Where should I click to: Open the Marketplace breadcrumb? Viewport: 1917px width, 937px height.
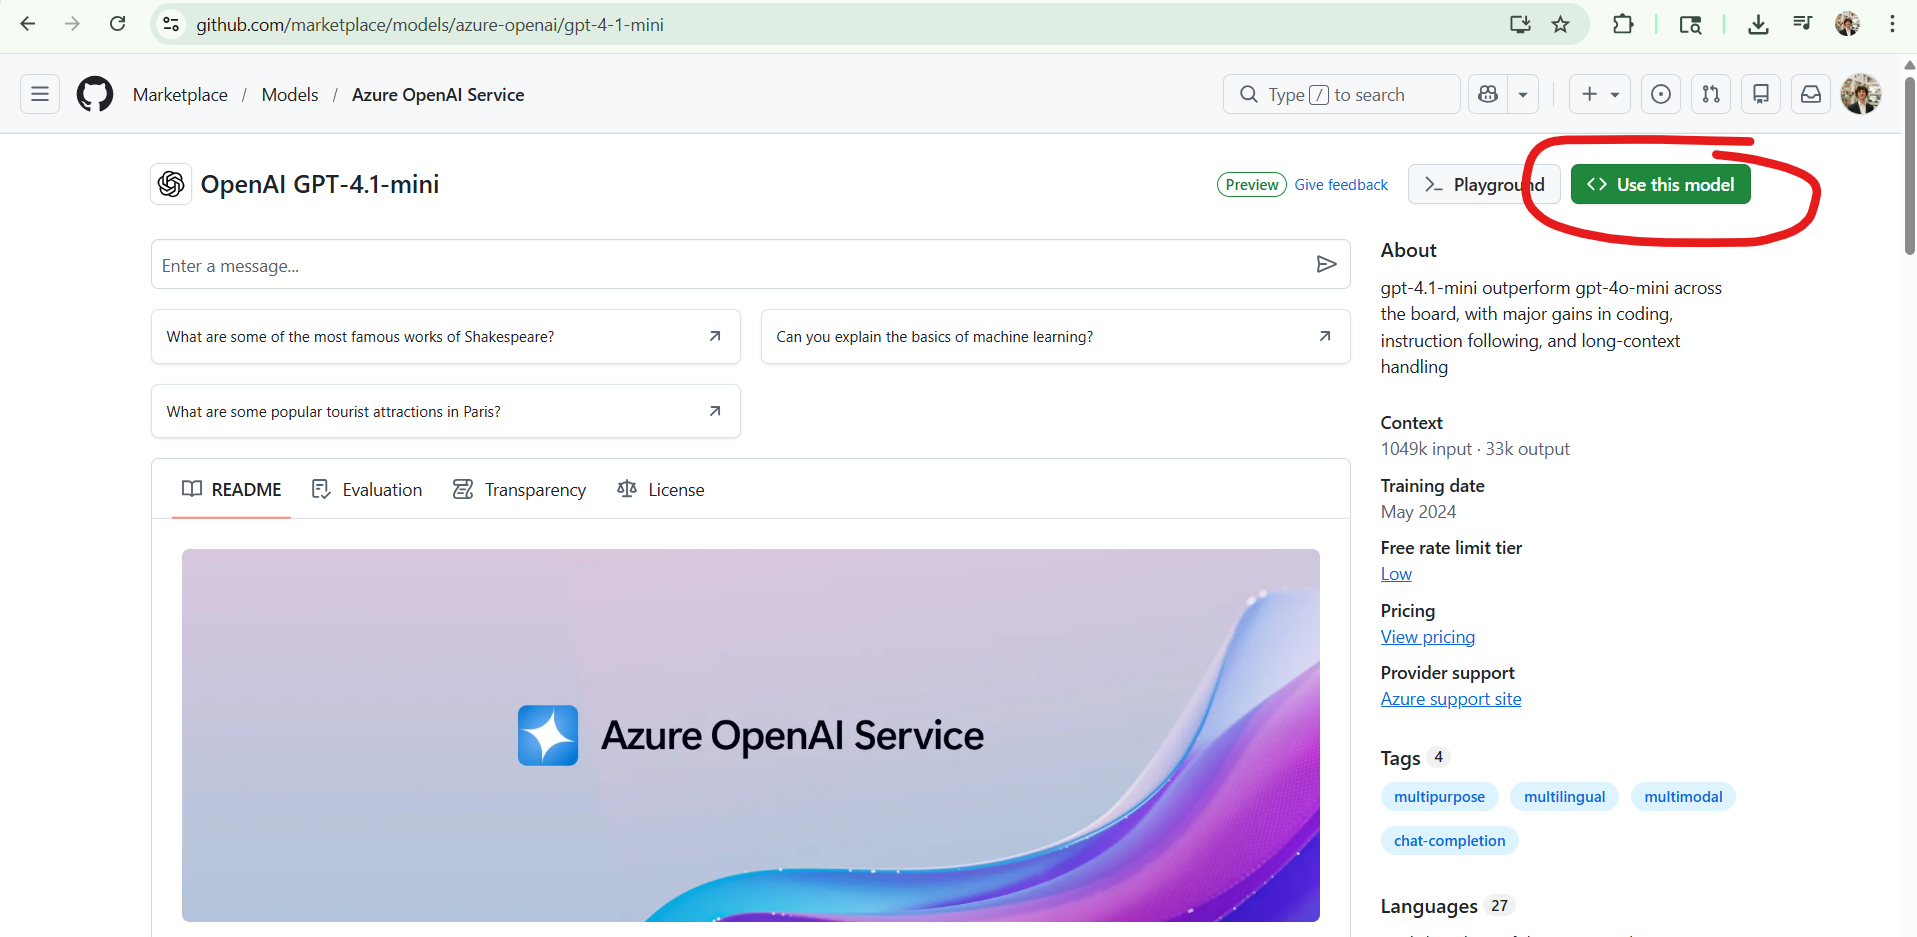[180, 95]
